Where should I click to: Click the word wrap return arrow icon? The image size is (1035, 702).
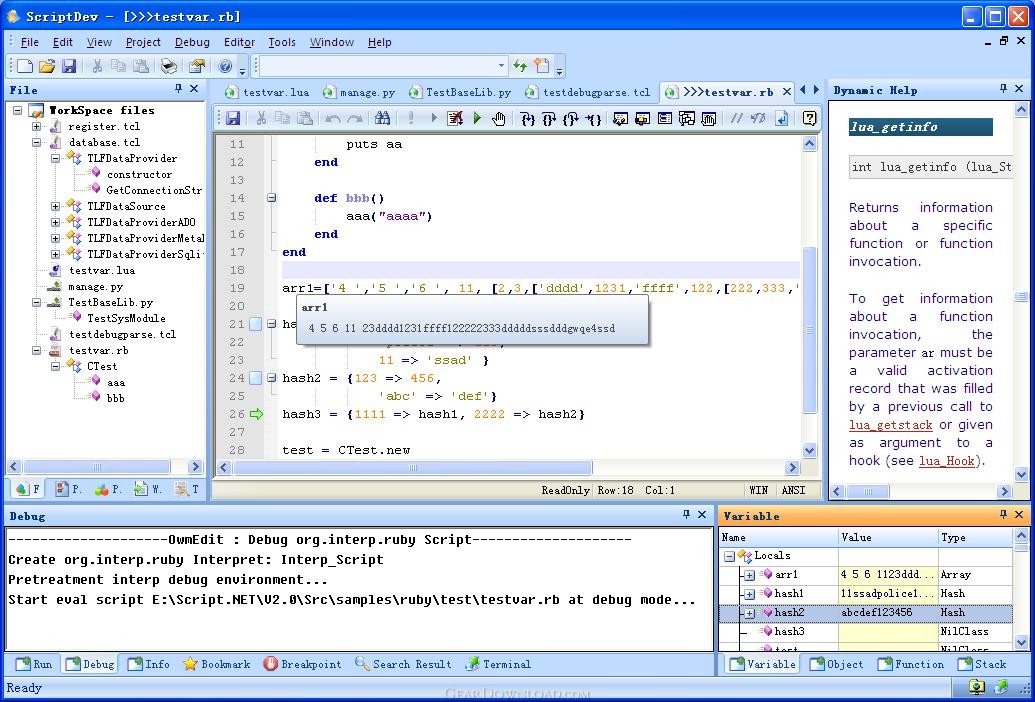coord(782,118)
